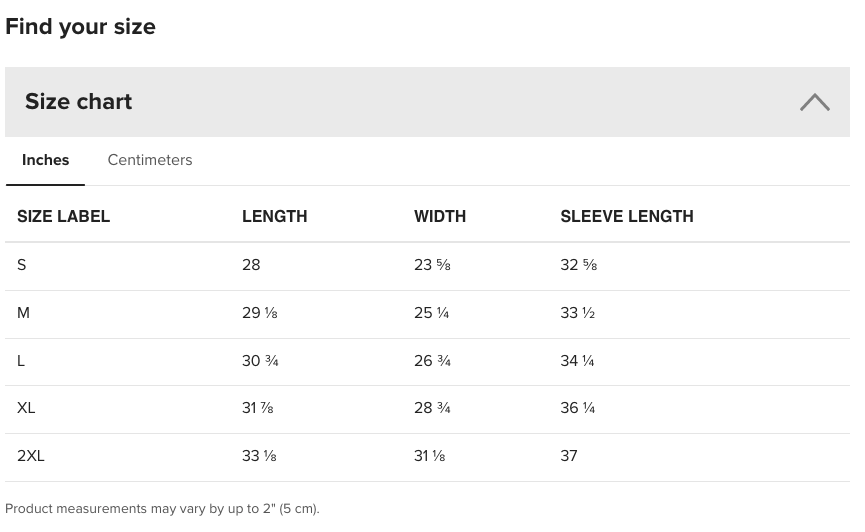Select the S size row label
Image resolution: width=865 pixels, height=532 pixels.
[22, 265]
